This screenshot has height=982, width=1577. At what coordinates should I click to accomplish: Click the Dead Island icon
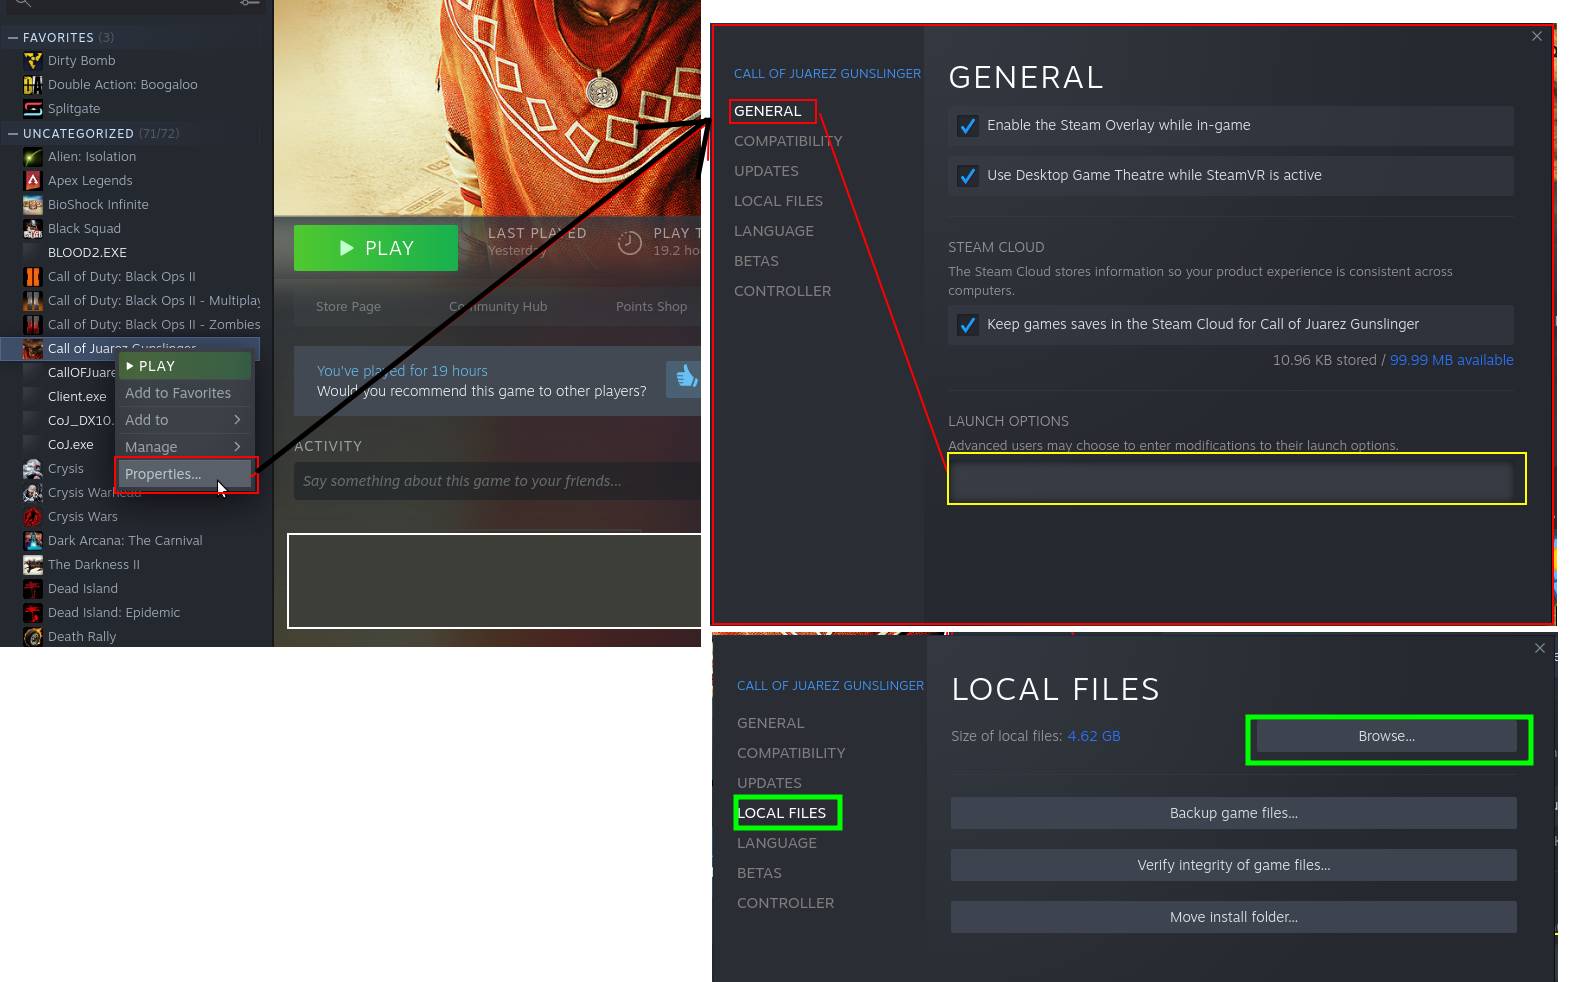tap(33, 589)
